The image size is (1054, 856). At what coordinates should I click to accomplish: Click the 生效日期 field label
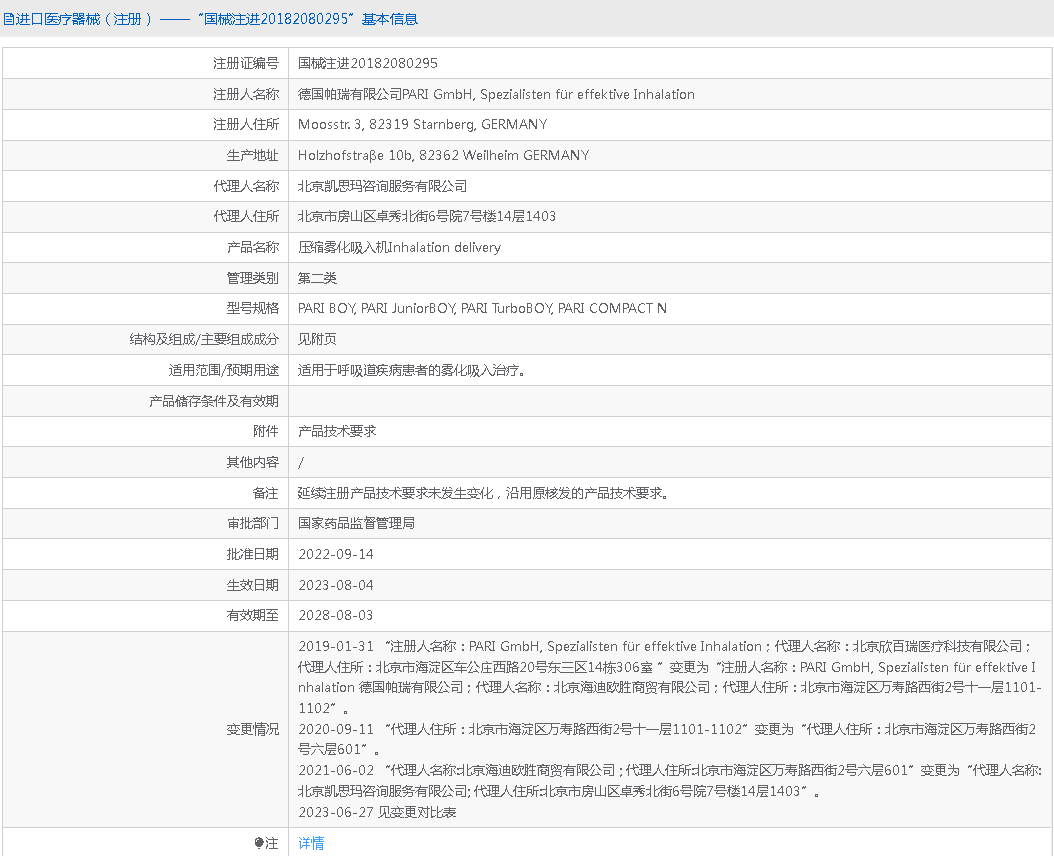pyautogui.click(x=253, y=586)
